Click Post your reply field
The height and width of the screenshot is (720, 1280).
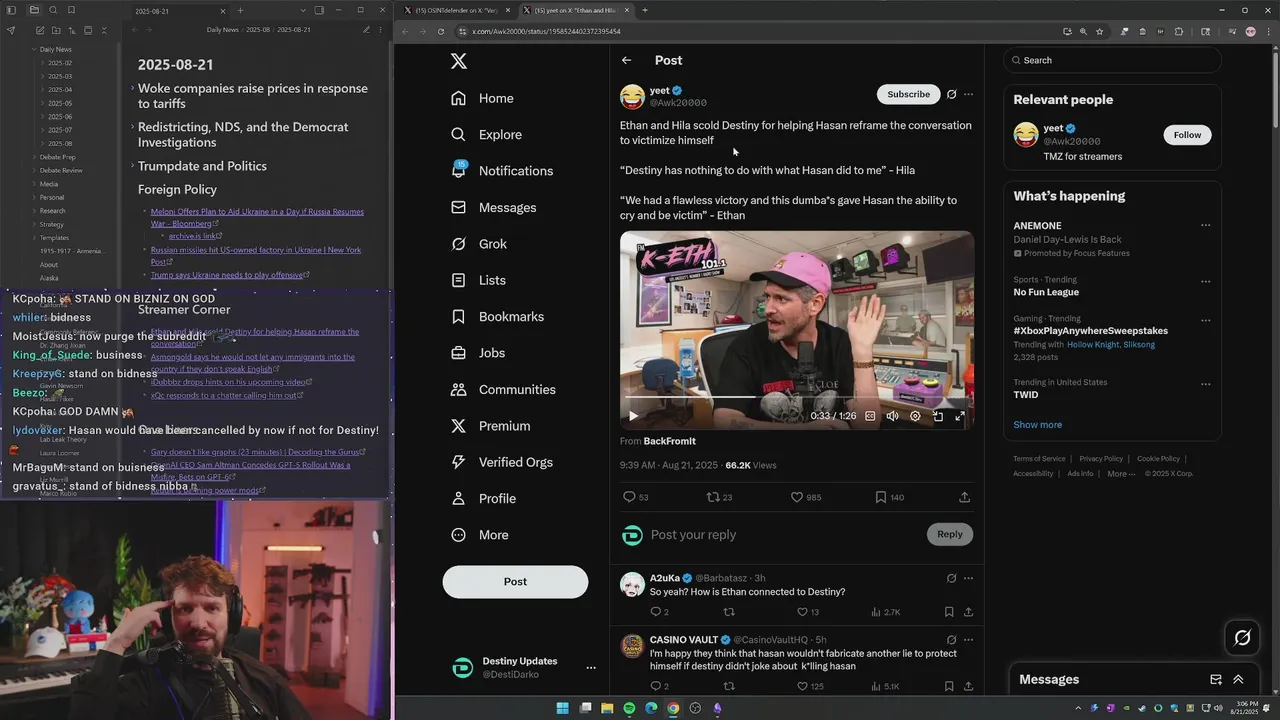[785, 535]
